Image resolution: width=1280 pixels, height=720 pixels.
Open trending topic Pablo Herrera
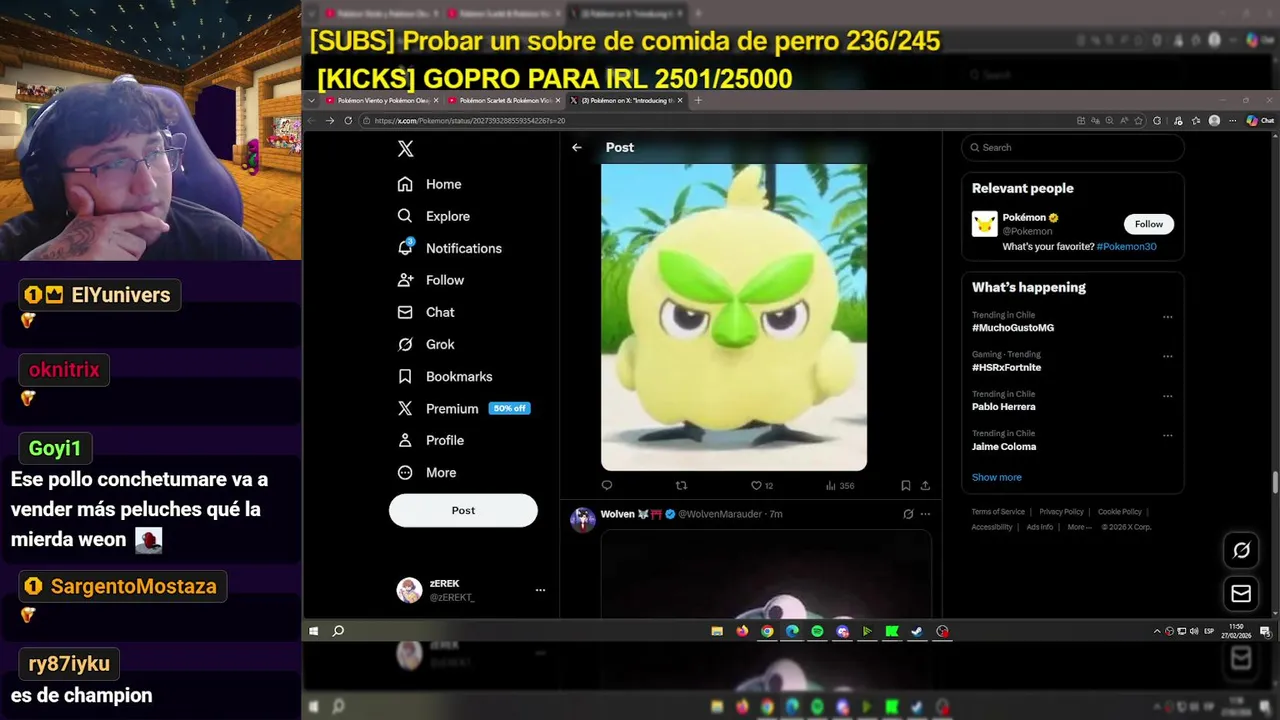(1003, 407)
